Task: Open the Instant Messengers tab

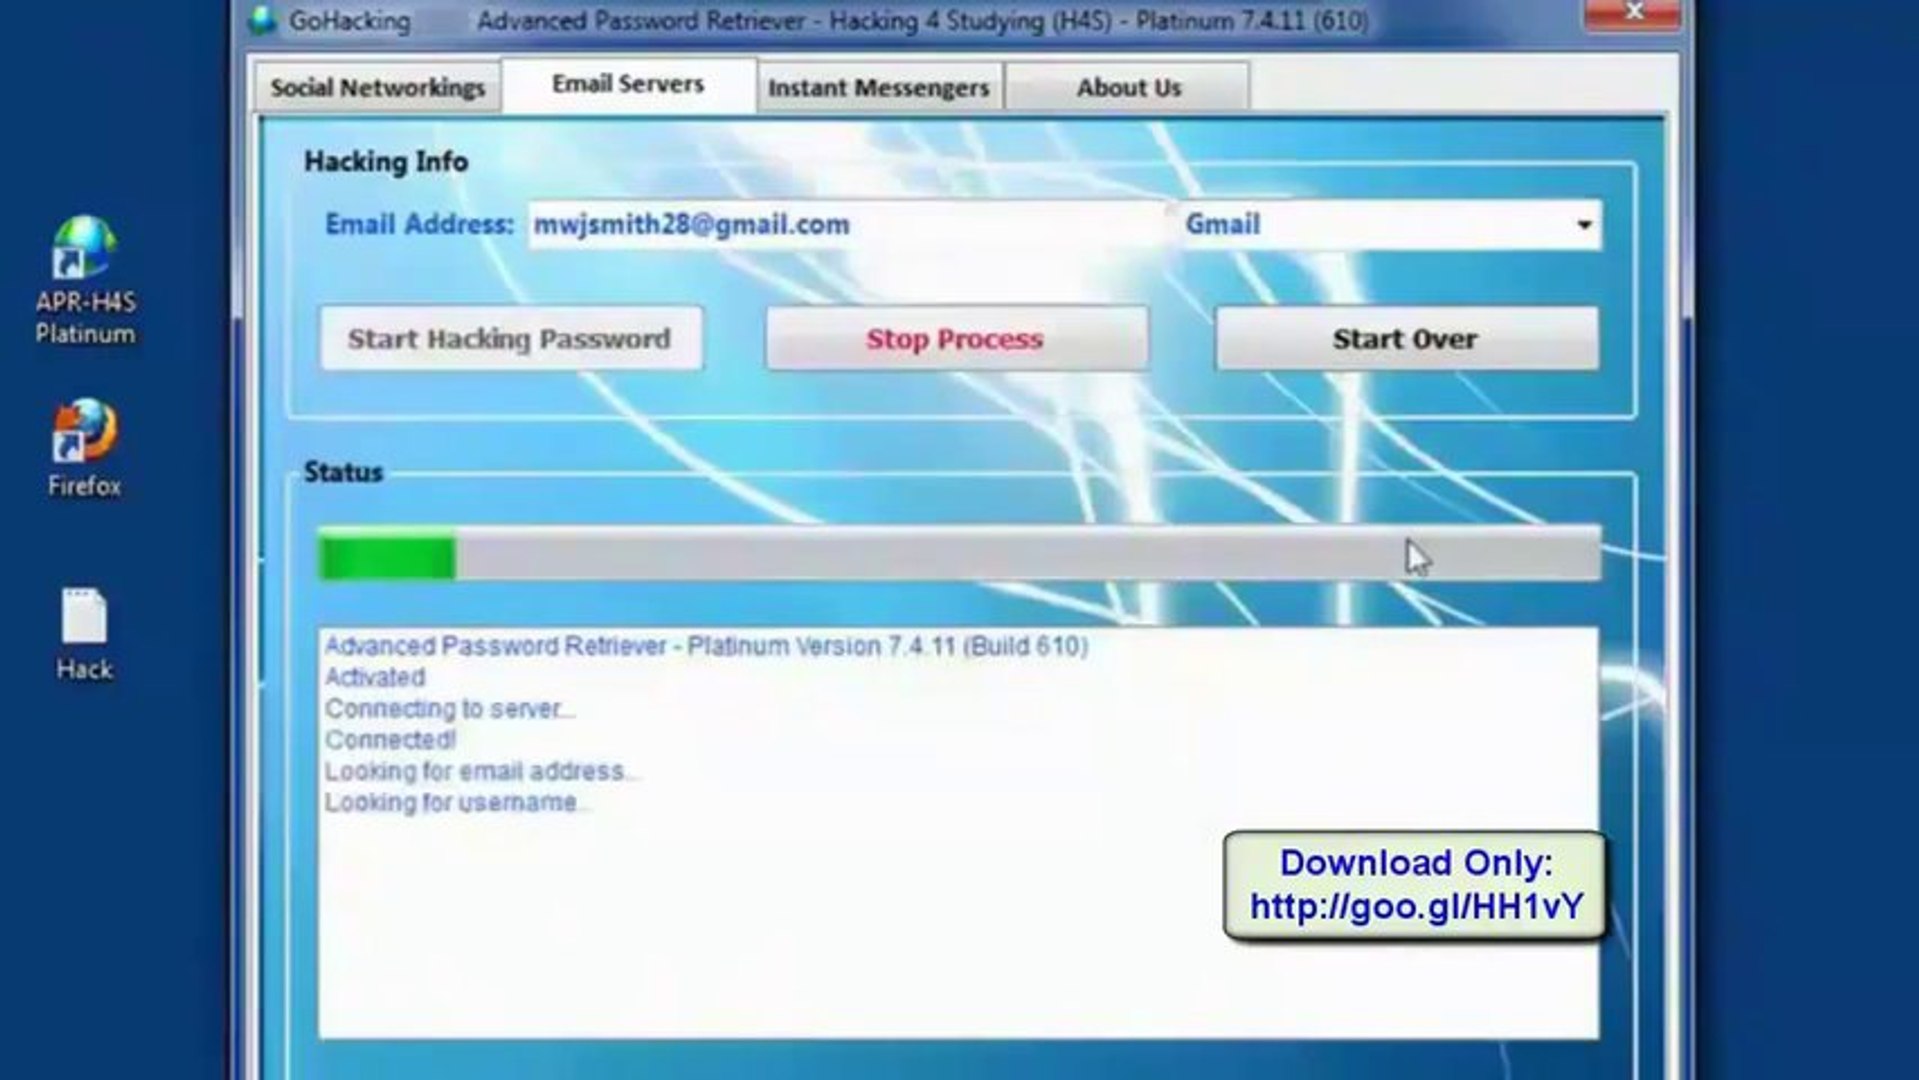Action: (x=879, y=88)
